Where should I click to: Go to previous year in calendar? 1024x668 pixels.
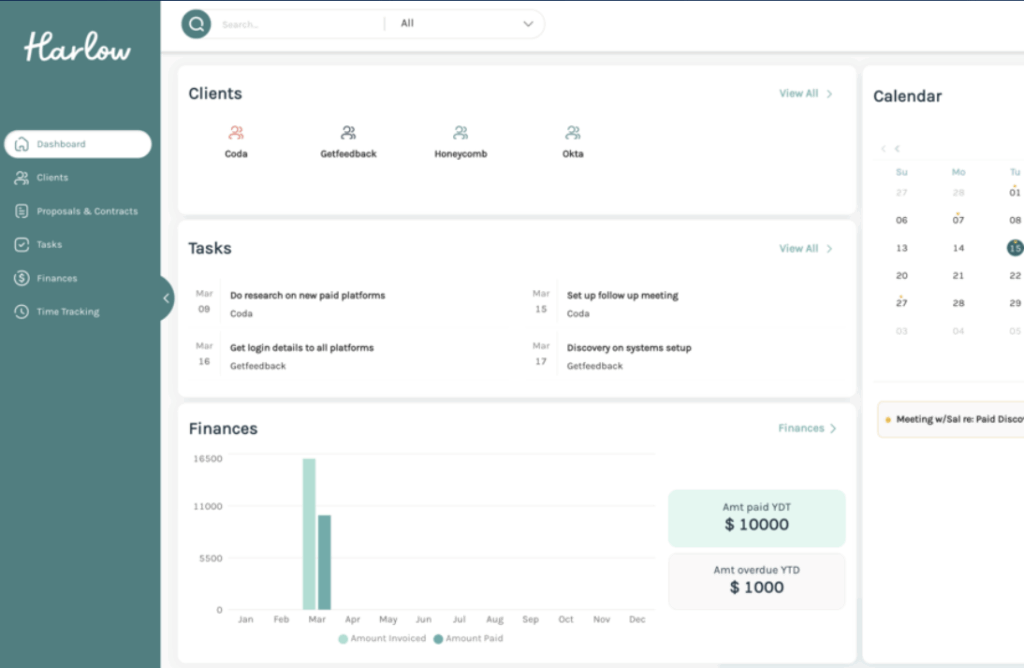(883, 149)
